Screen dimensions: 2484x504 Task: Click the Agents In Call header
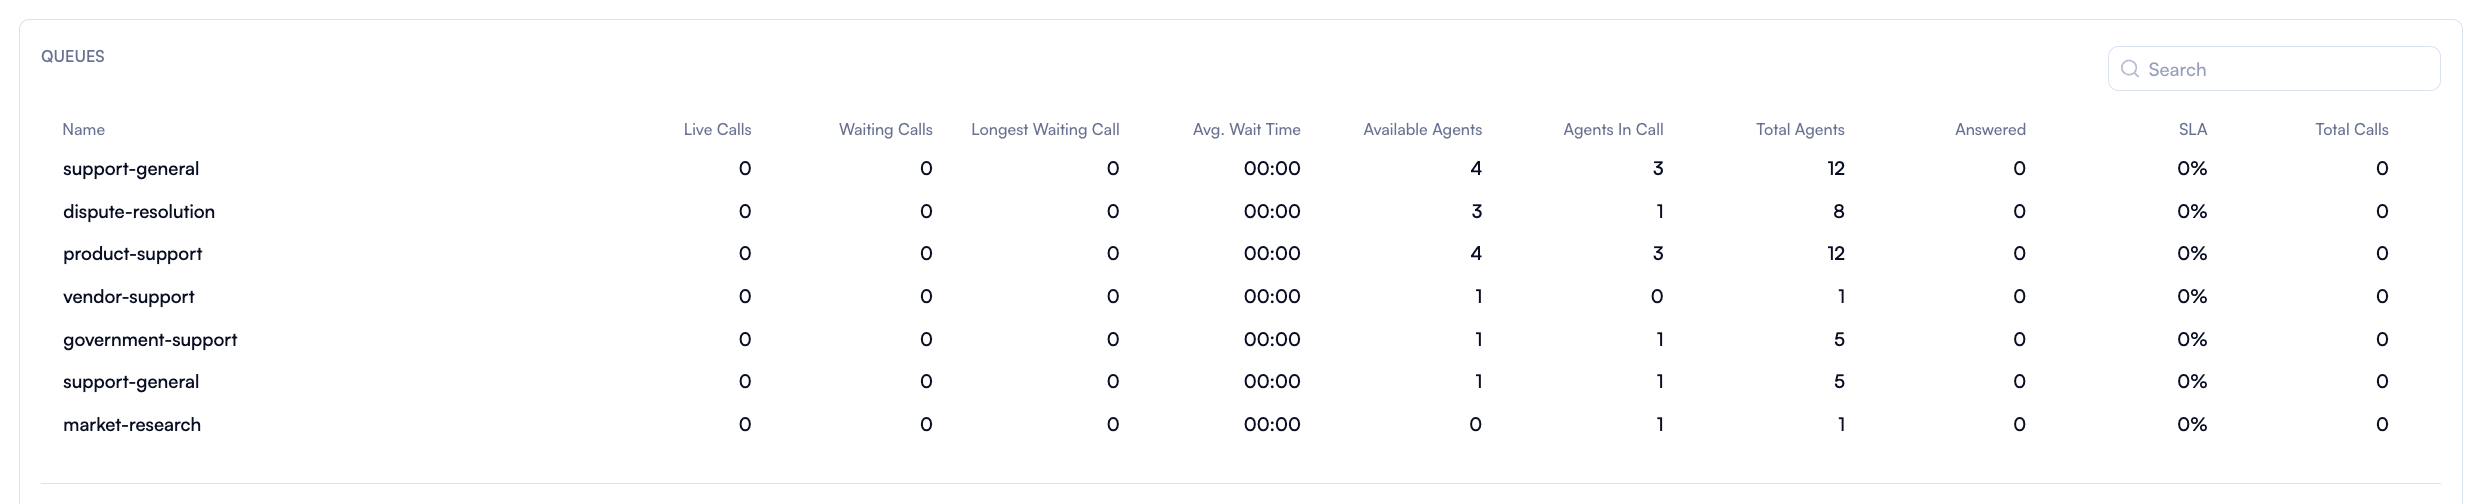click(x=1613, y=129)
